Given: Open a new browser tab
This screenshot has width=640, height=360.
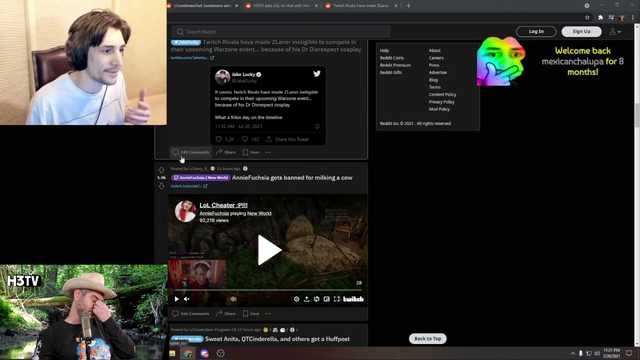Looking at the screenshot, I should click(409, 6).
